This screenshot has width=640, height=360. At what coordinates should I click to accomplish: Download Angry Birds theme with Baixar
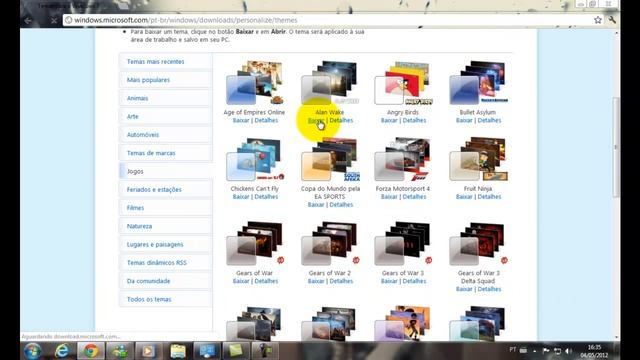(389, 120)
